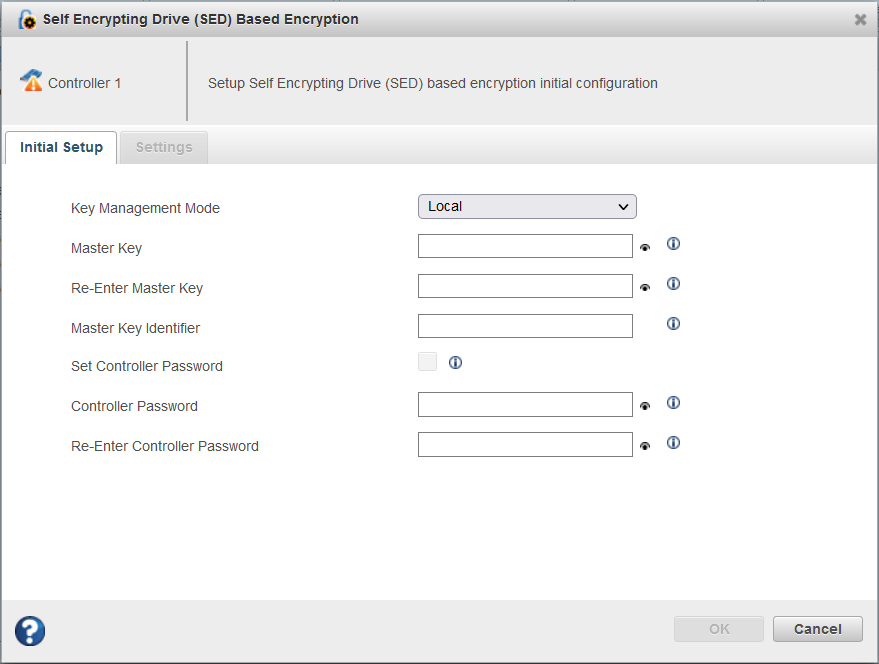Click the info icon beside Master Key Identifier
This screenshot has height=664, width=879.
pyautogui.click(x=673, y=323)
